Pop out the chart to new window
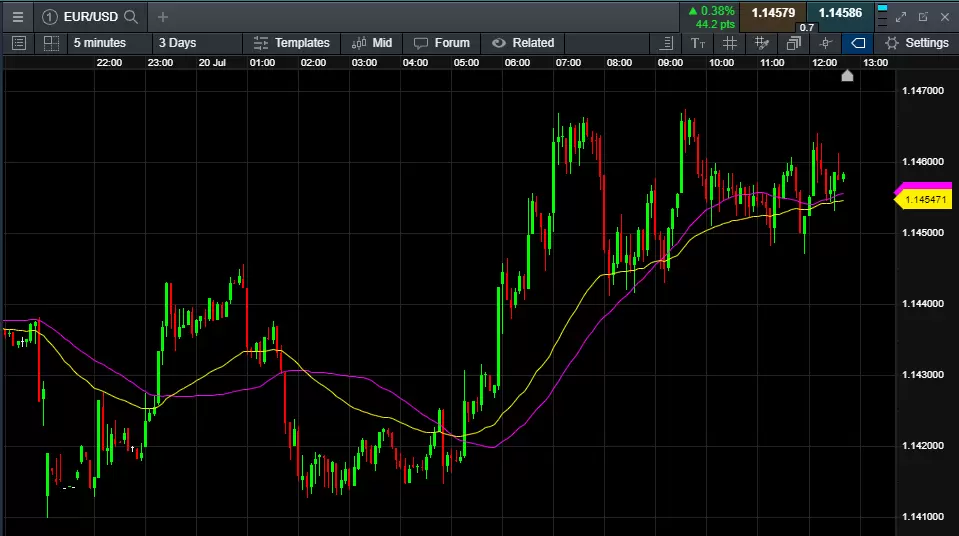This screenshot has width=959, height=536. (x=923, y=17)
